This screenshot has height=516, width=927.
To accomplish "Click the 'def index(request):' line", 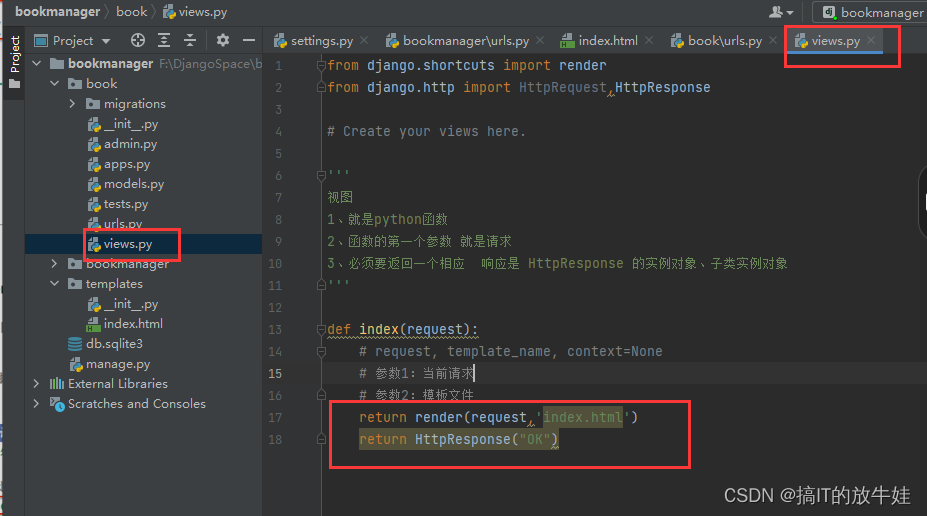I will coord(403,329).
